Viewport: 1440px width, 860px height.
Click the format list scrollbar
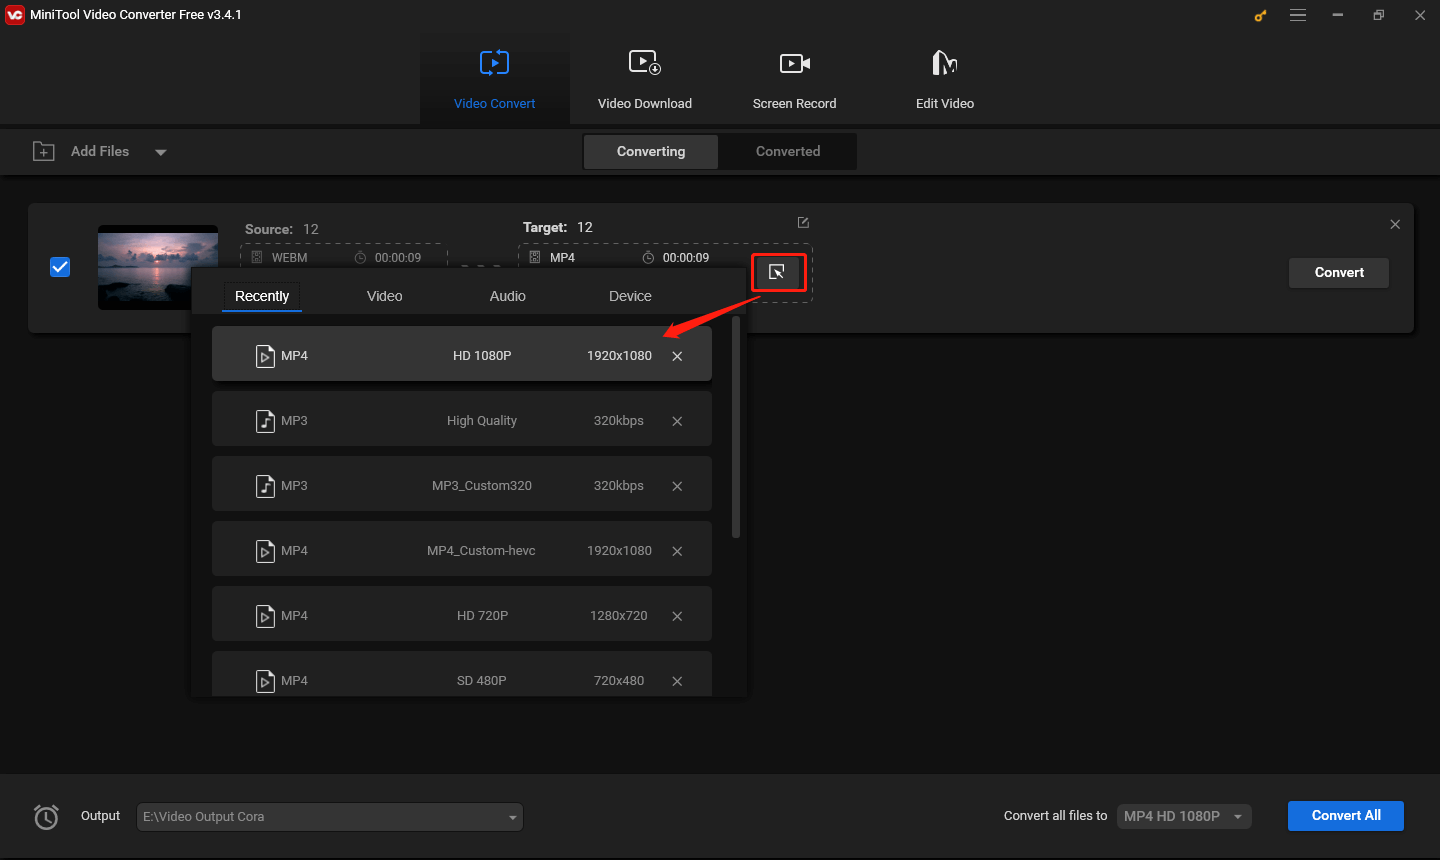pyautogui.click(x=737, y=428)
